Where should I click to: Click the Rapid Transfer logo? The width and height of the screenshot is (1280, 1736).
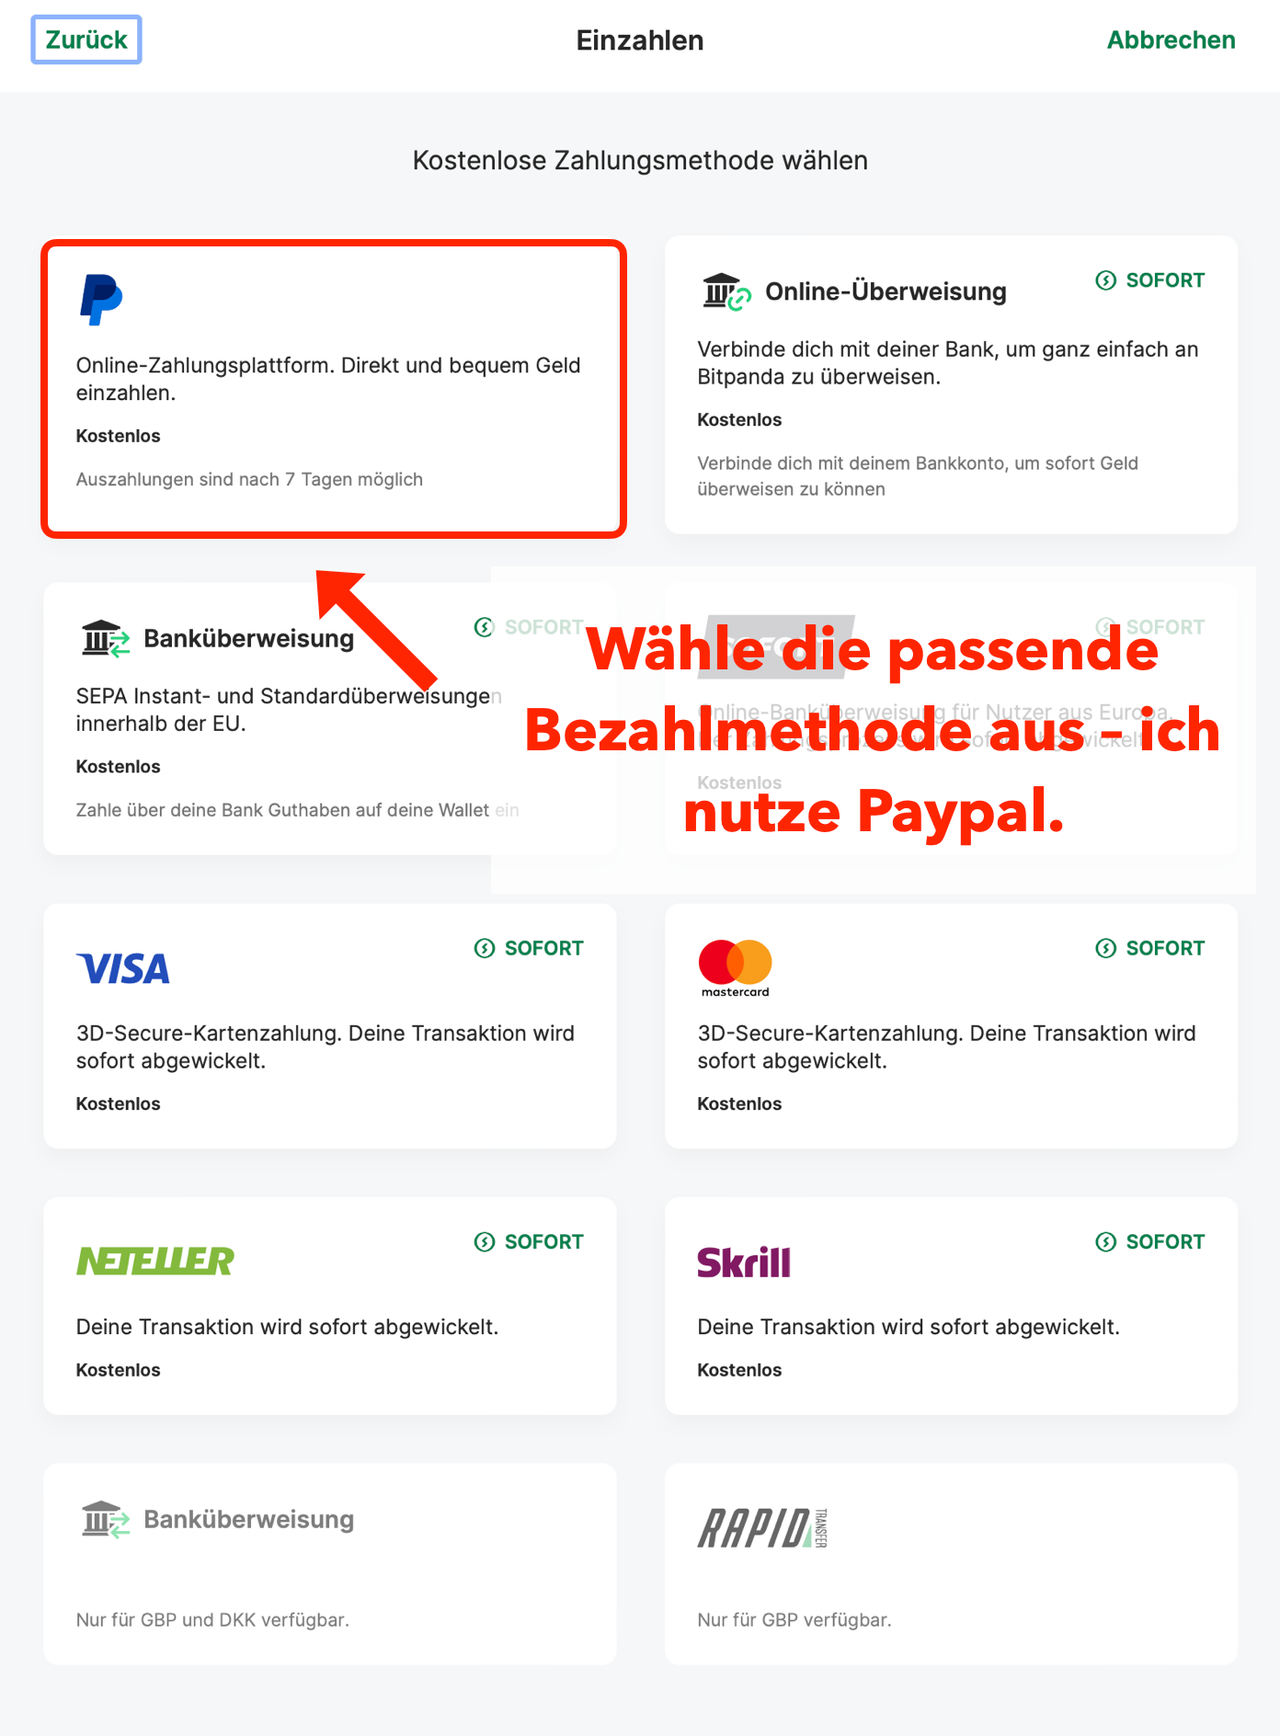point(762,1528)
